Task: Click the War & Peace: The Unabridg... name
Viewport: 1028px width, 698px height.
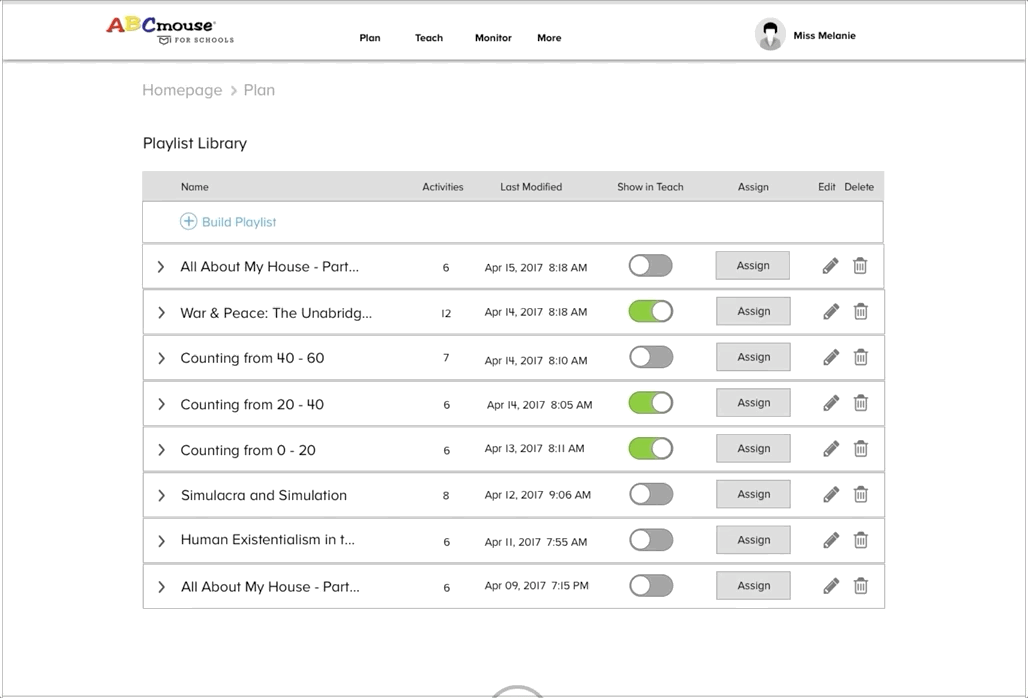Action: tap(276, 313)
